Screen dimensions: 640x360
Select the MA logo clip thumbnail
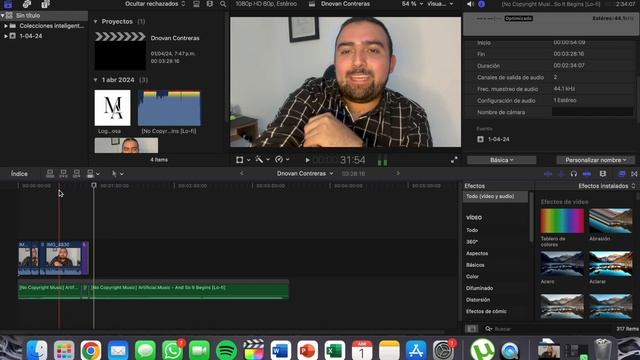(x=113, y=108)
